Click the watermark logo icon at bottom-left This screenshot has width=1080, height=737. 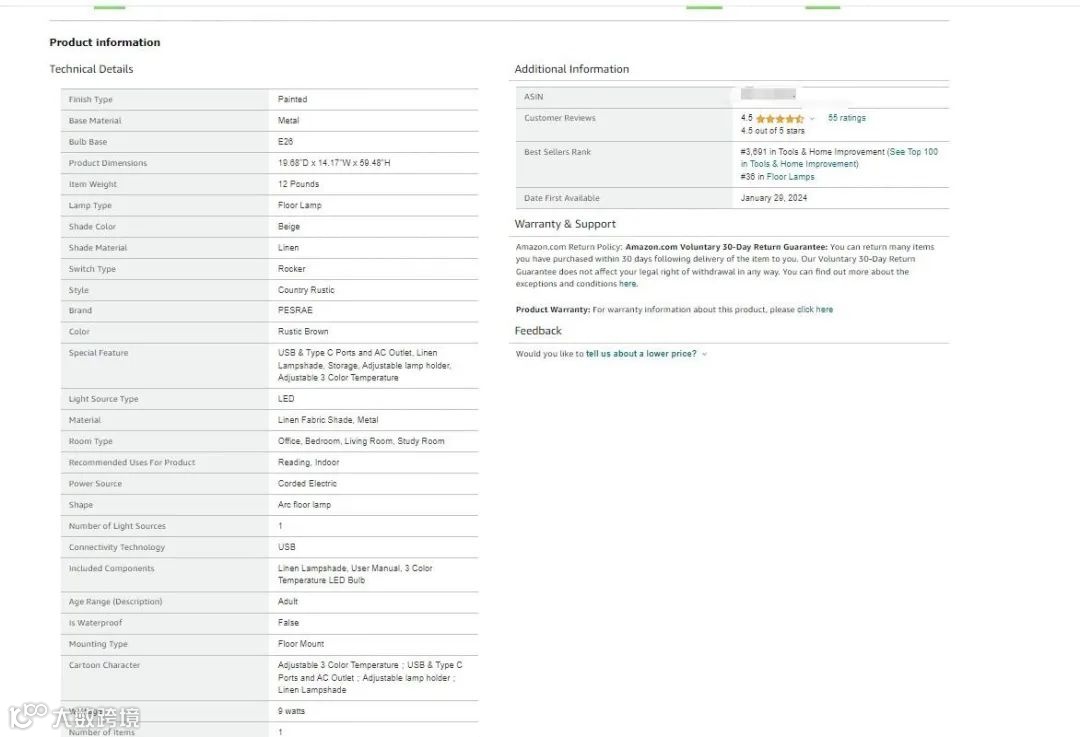point(28,716)
